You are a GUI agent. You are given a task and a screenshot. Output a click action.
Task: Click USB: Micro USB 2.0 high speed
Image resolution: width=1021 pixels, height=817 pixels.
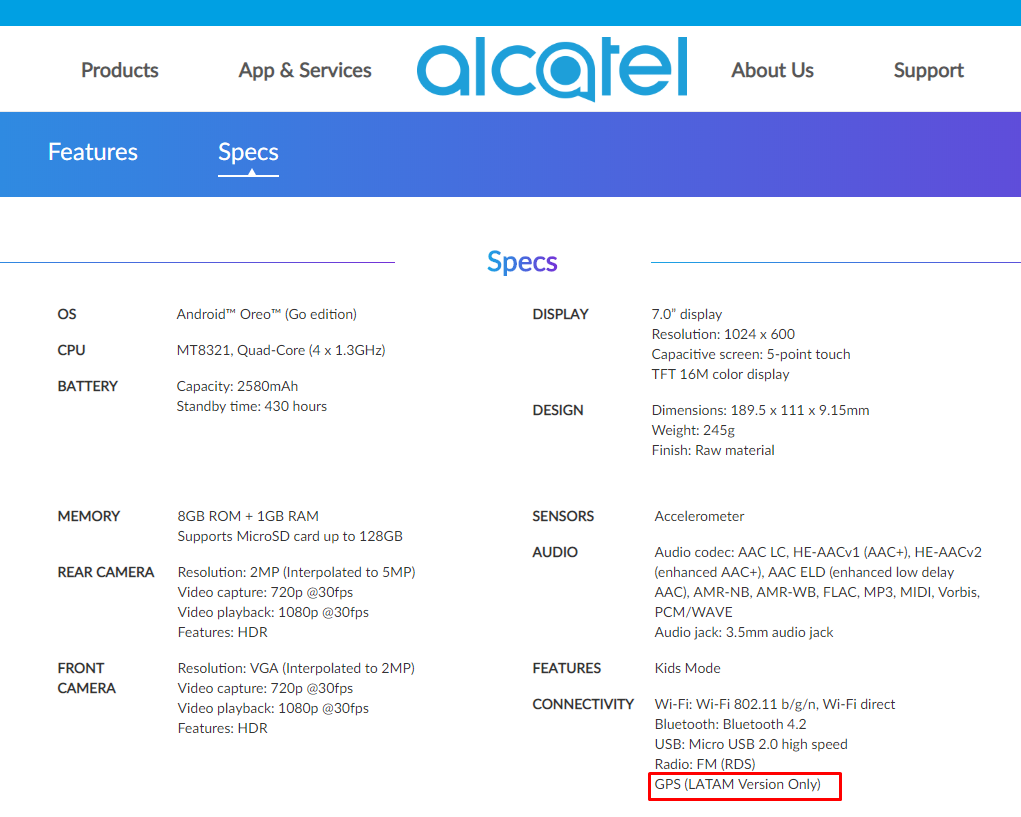(x=751, y=744)
